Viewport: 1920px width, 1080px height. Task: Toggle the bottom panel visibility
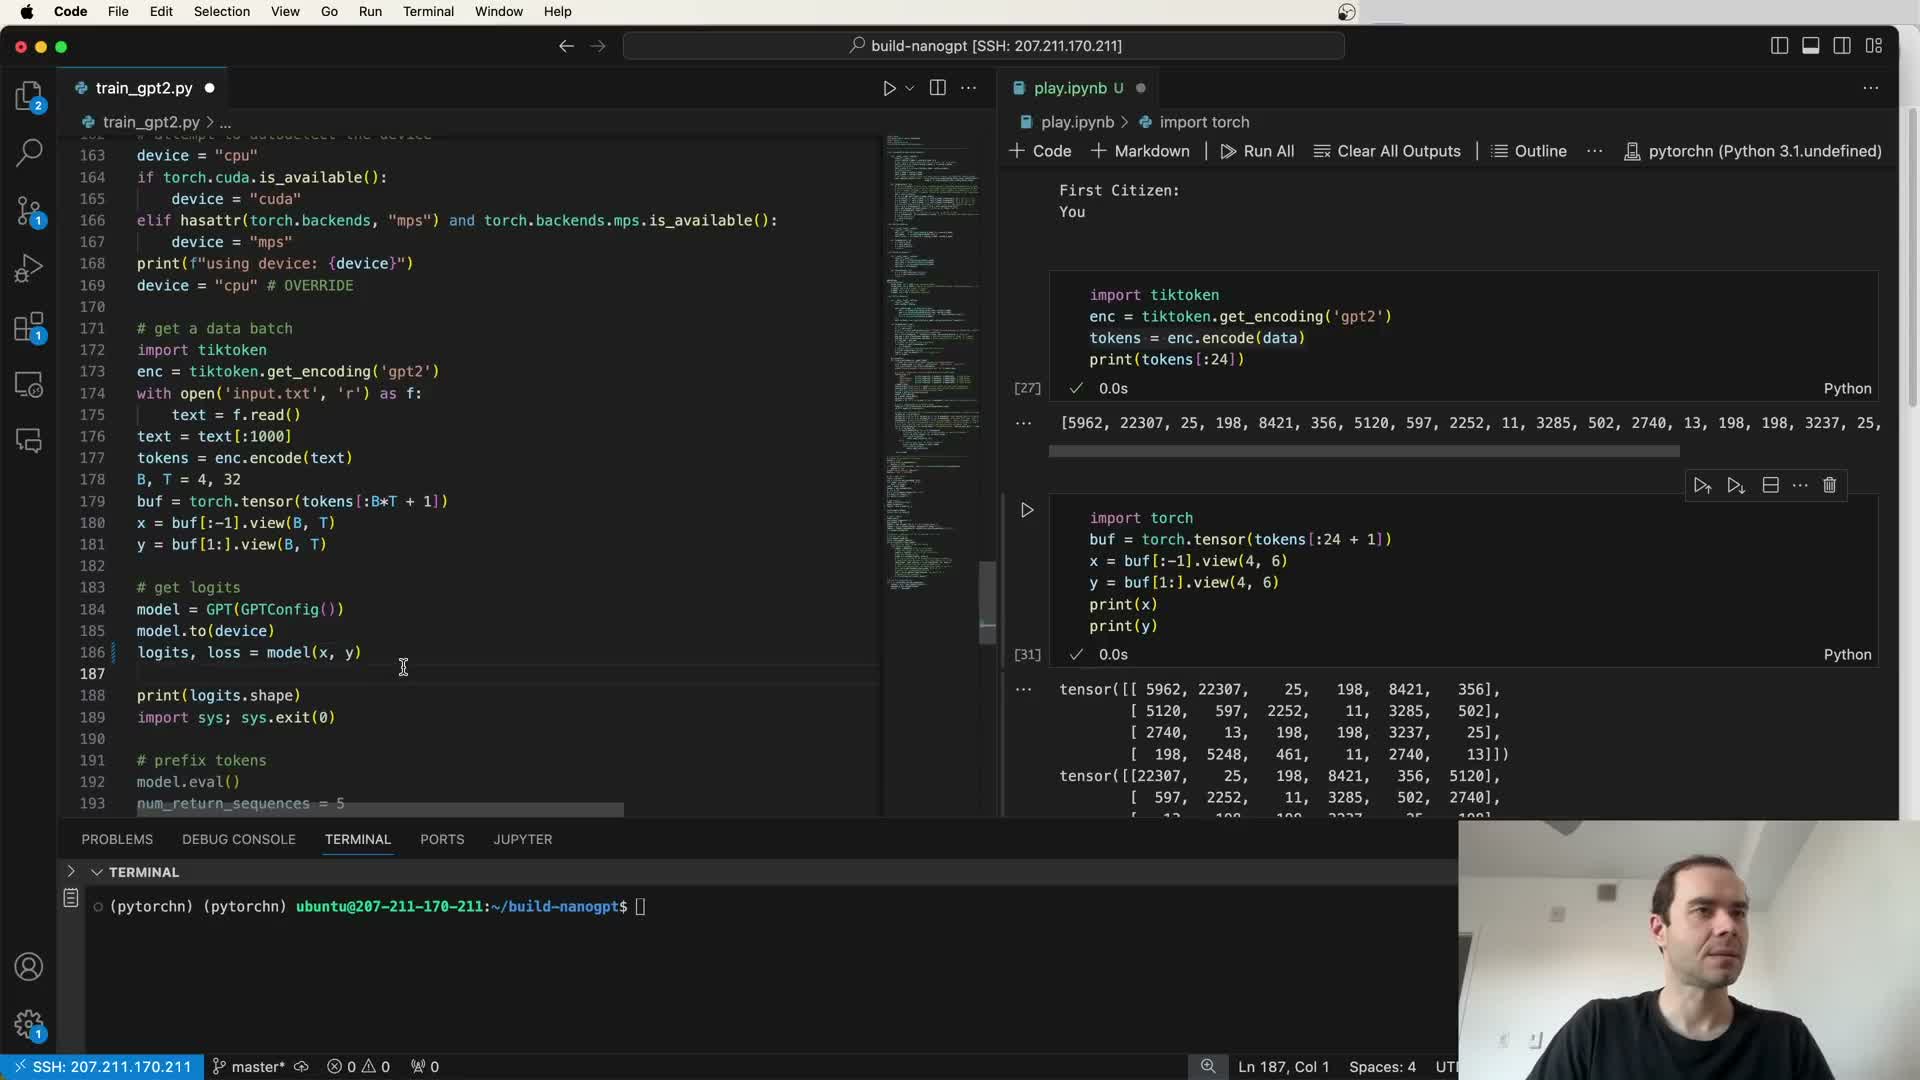[1810, 46]
